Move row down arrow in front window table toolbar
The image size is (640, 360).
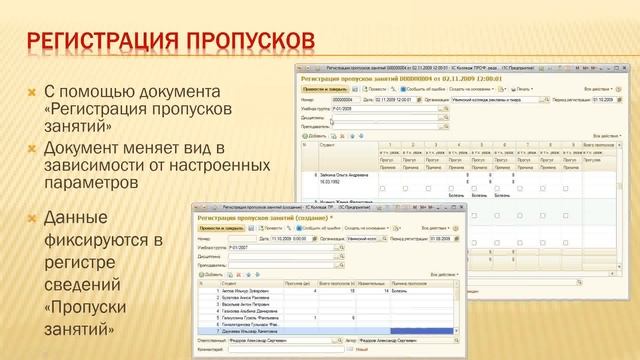pos(257,275)
